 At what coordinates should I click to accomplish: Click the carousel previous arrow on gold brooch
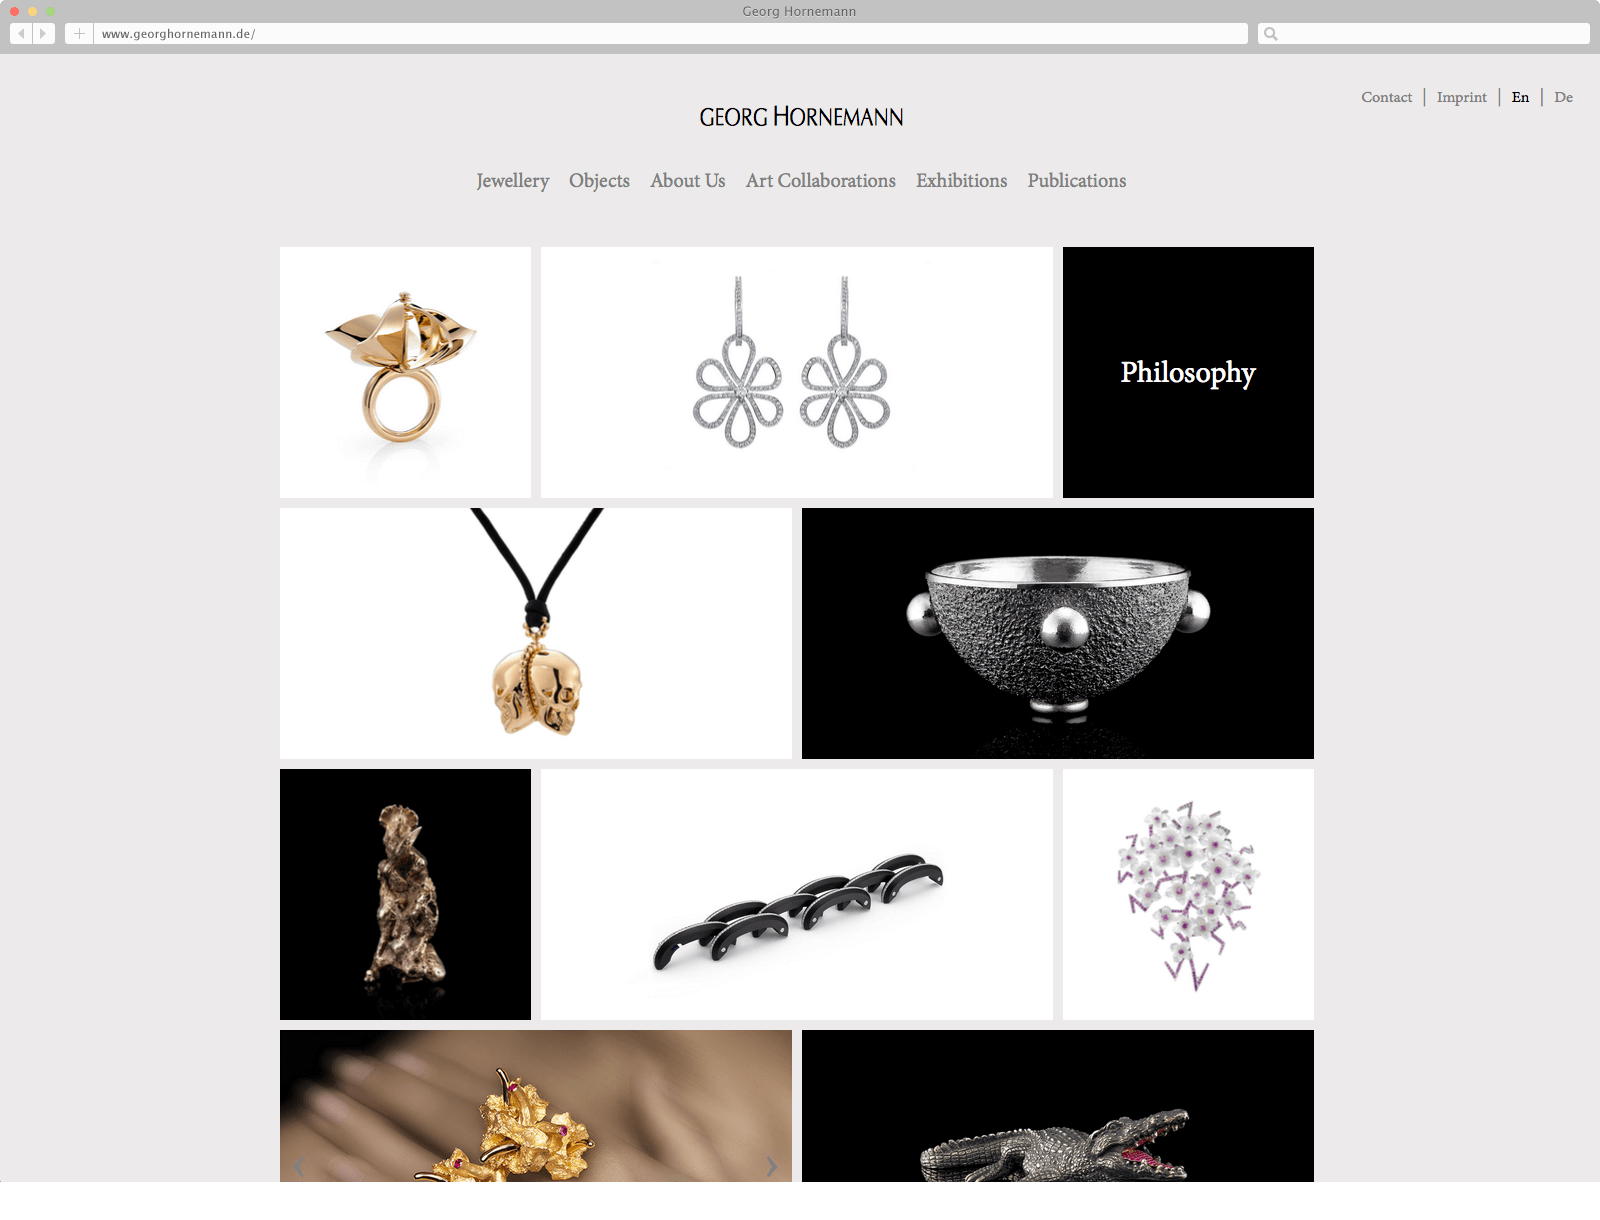pyautogui.click(x=298, y=1166)
